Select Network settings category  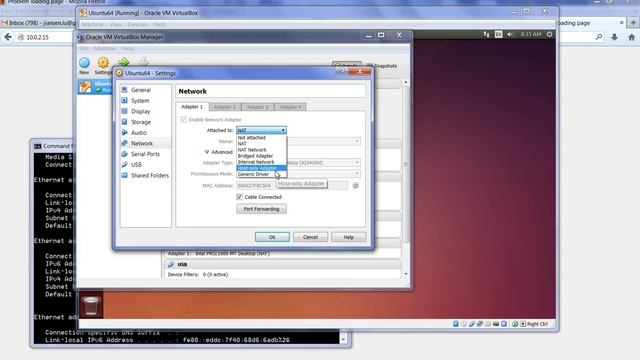pyautogui.click(x=142, y=143)
